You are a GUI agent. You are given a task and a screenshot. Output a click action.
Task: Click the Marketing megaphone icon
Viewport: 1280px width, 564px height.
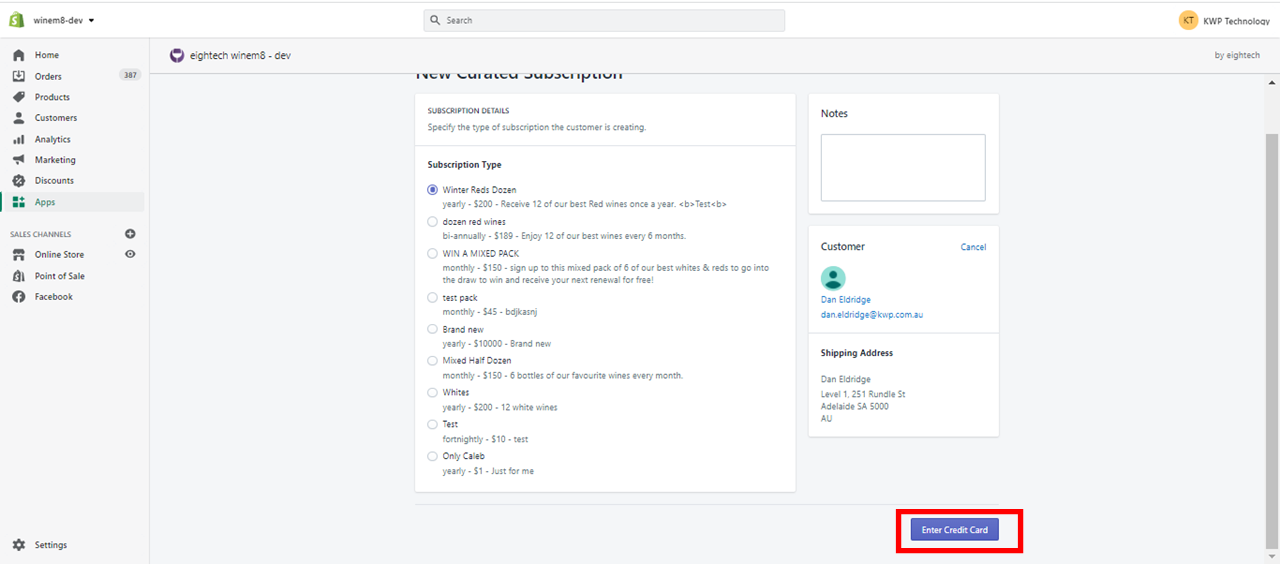18,160
